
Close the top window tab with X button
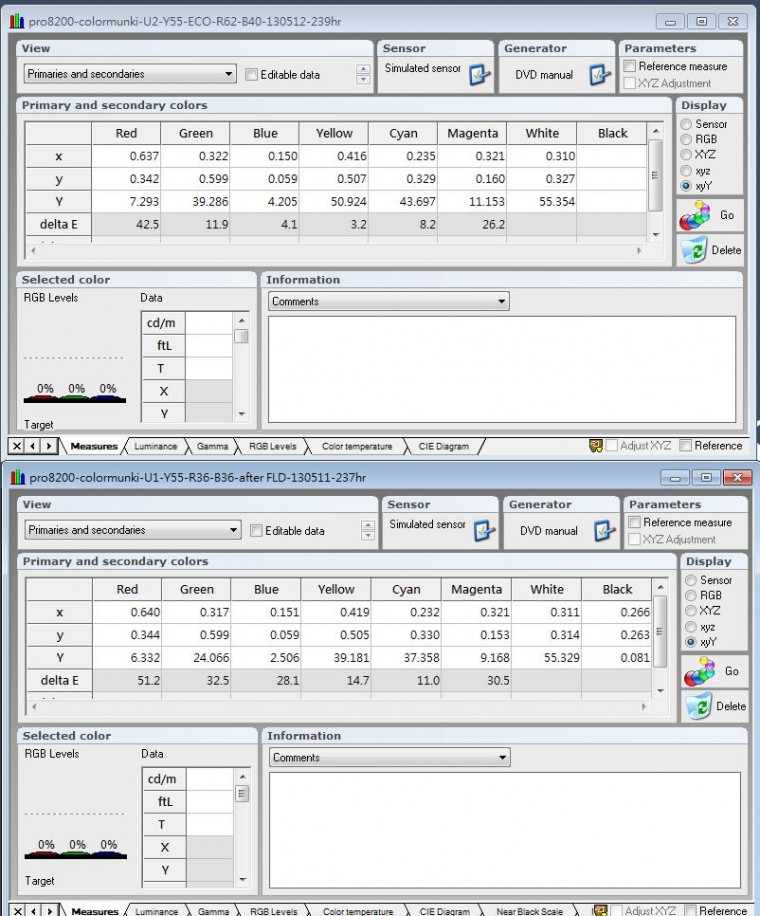[x=17, y=446]
